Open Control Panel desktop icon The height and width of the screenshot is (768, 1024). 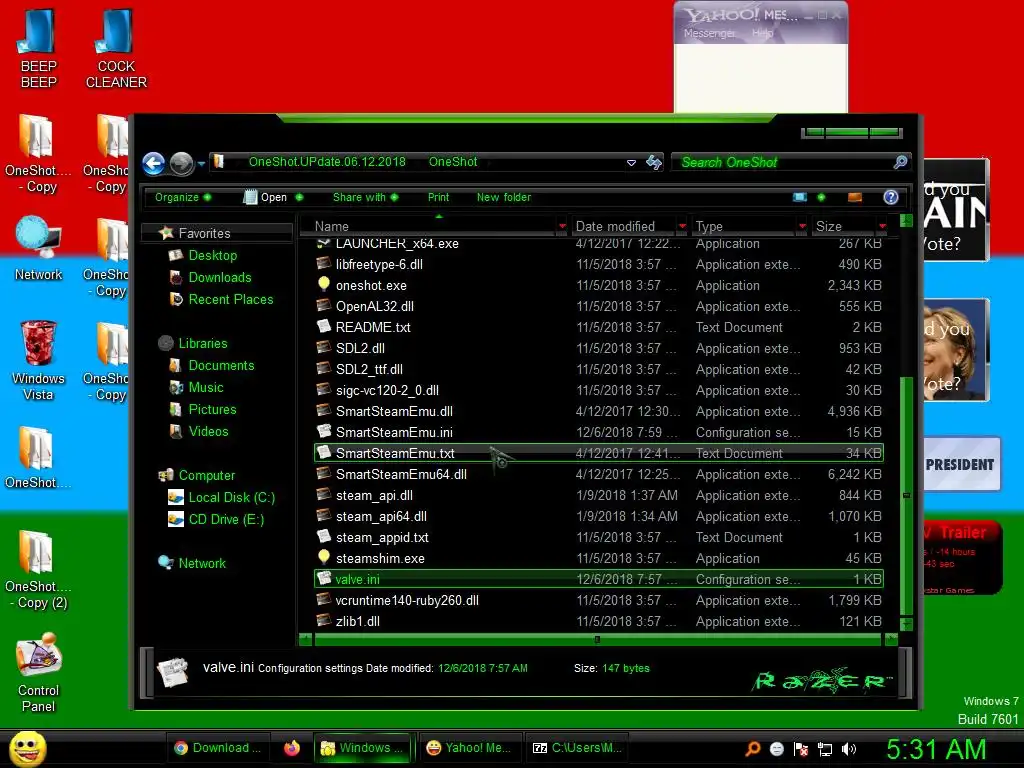coord(39,673)
